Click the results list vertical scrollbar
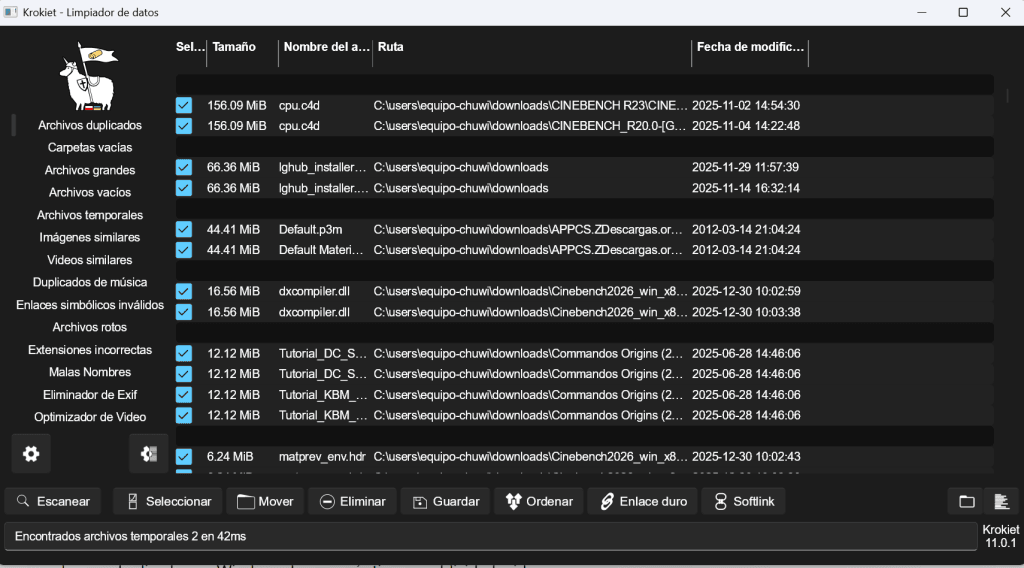1024x568 pixels. pyautogui.click(x=1007, y=95)
